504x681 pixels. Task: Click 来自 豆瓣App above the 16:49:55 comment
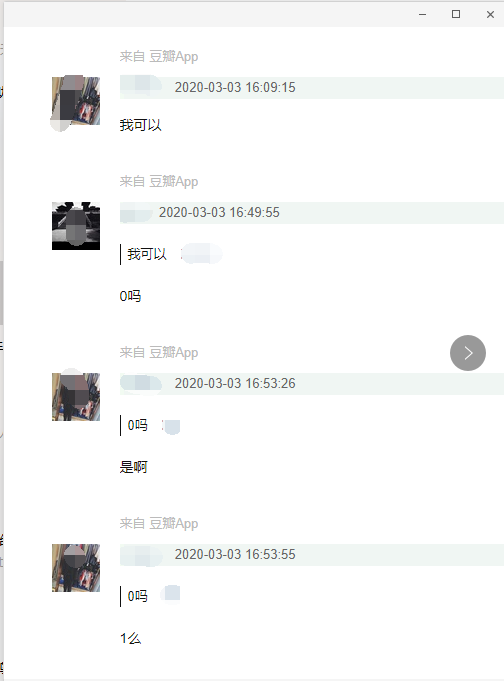[159, 182]
